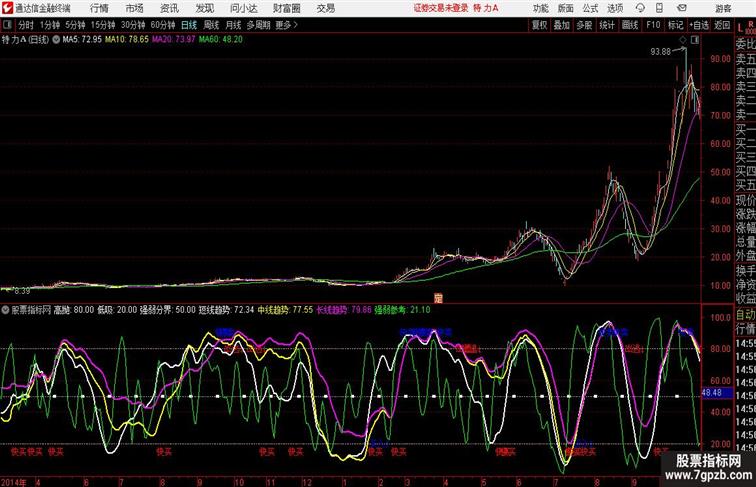Open the 版面 menu

(566, 8)
